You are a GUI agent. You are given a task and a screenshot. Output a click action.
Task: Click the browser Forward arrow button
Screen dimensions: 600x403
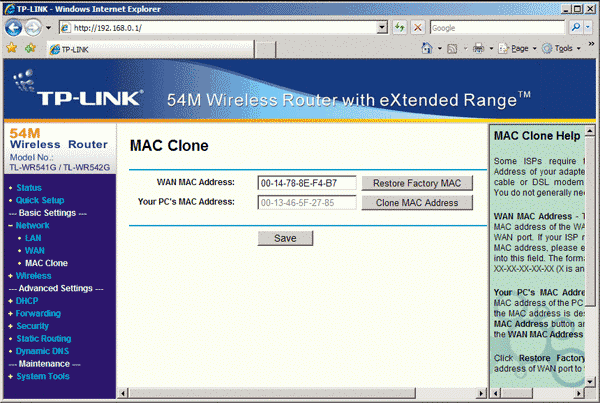pos(33,28)
